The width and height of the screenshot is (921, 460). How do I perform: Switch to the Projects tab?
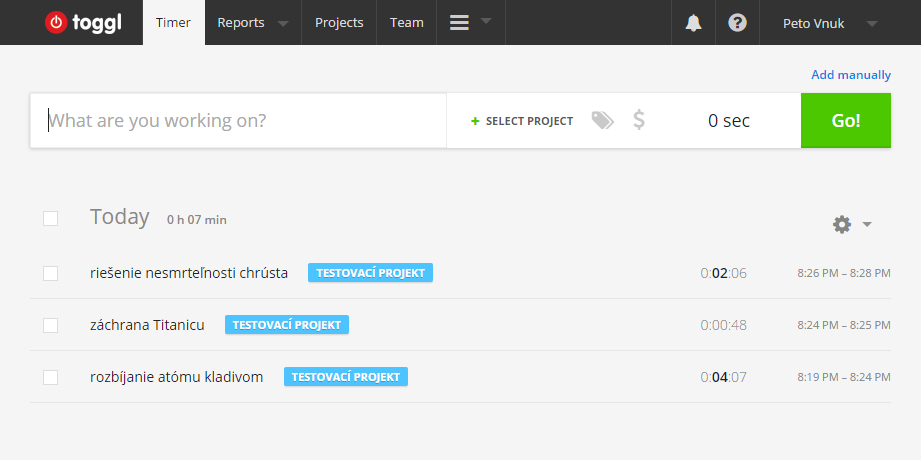[x=339, y=23]
